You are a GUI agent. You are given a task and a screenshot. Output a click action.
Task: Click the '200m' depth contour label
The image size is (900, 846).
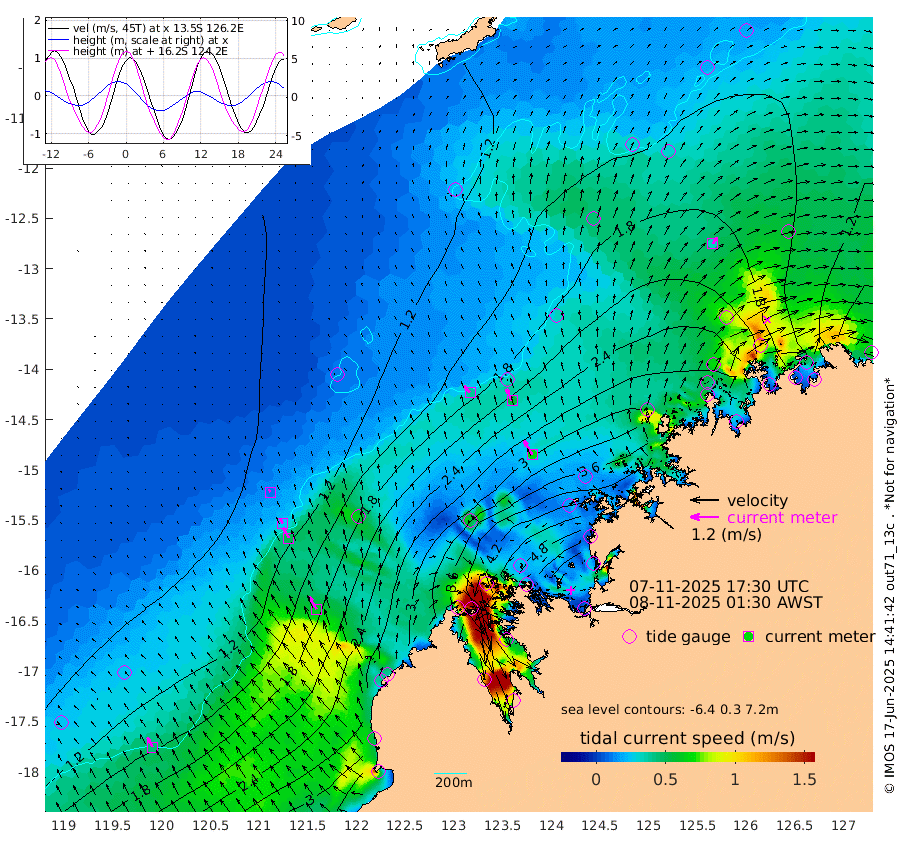[453, 782]
